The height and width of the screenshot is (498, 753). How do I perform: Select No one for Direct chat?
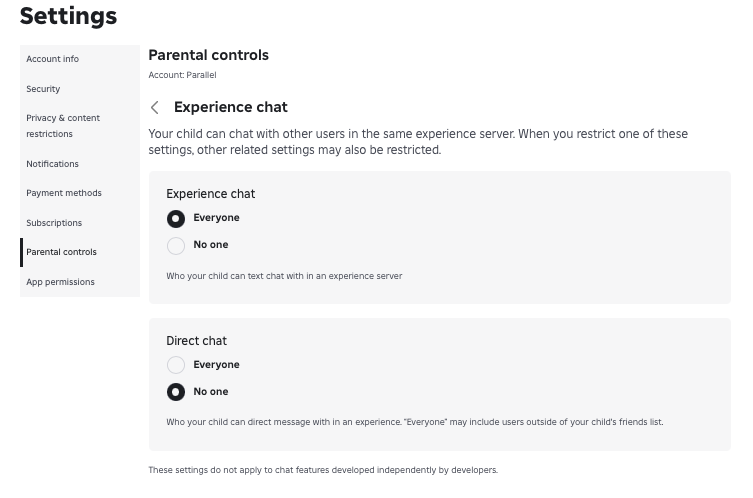pos(176,392)
